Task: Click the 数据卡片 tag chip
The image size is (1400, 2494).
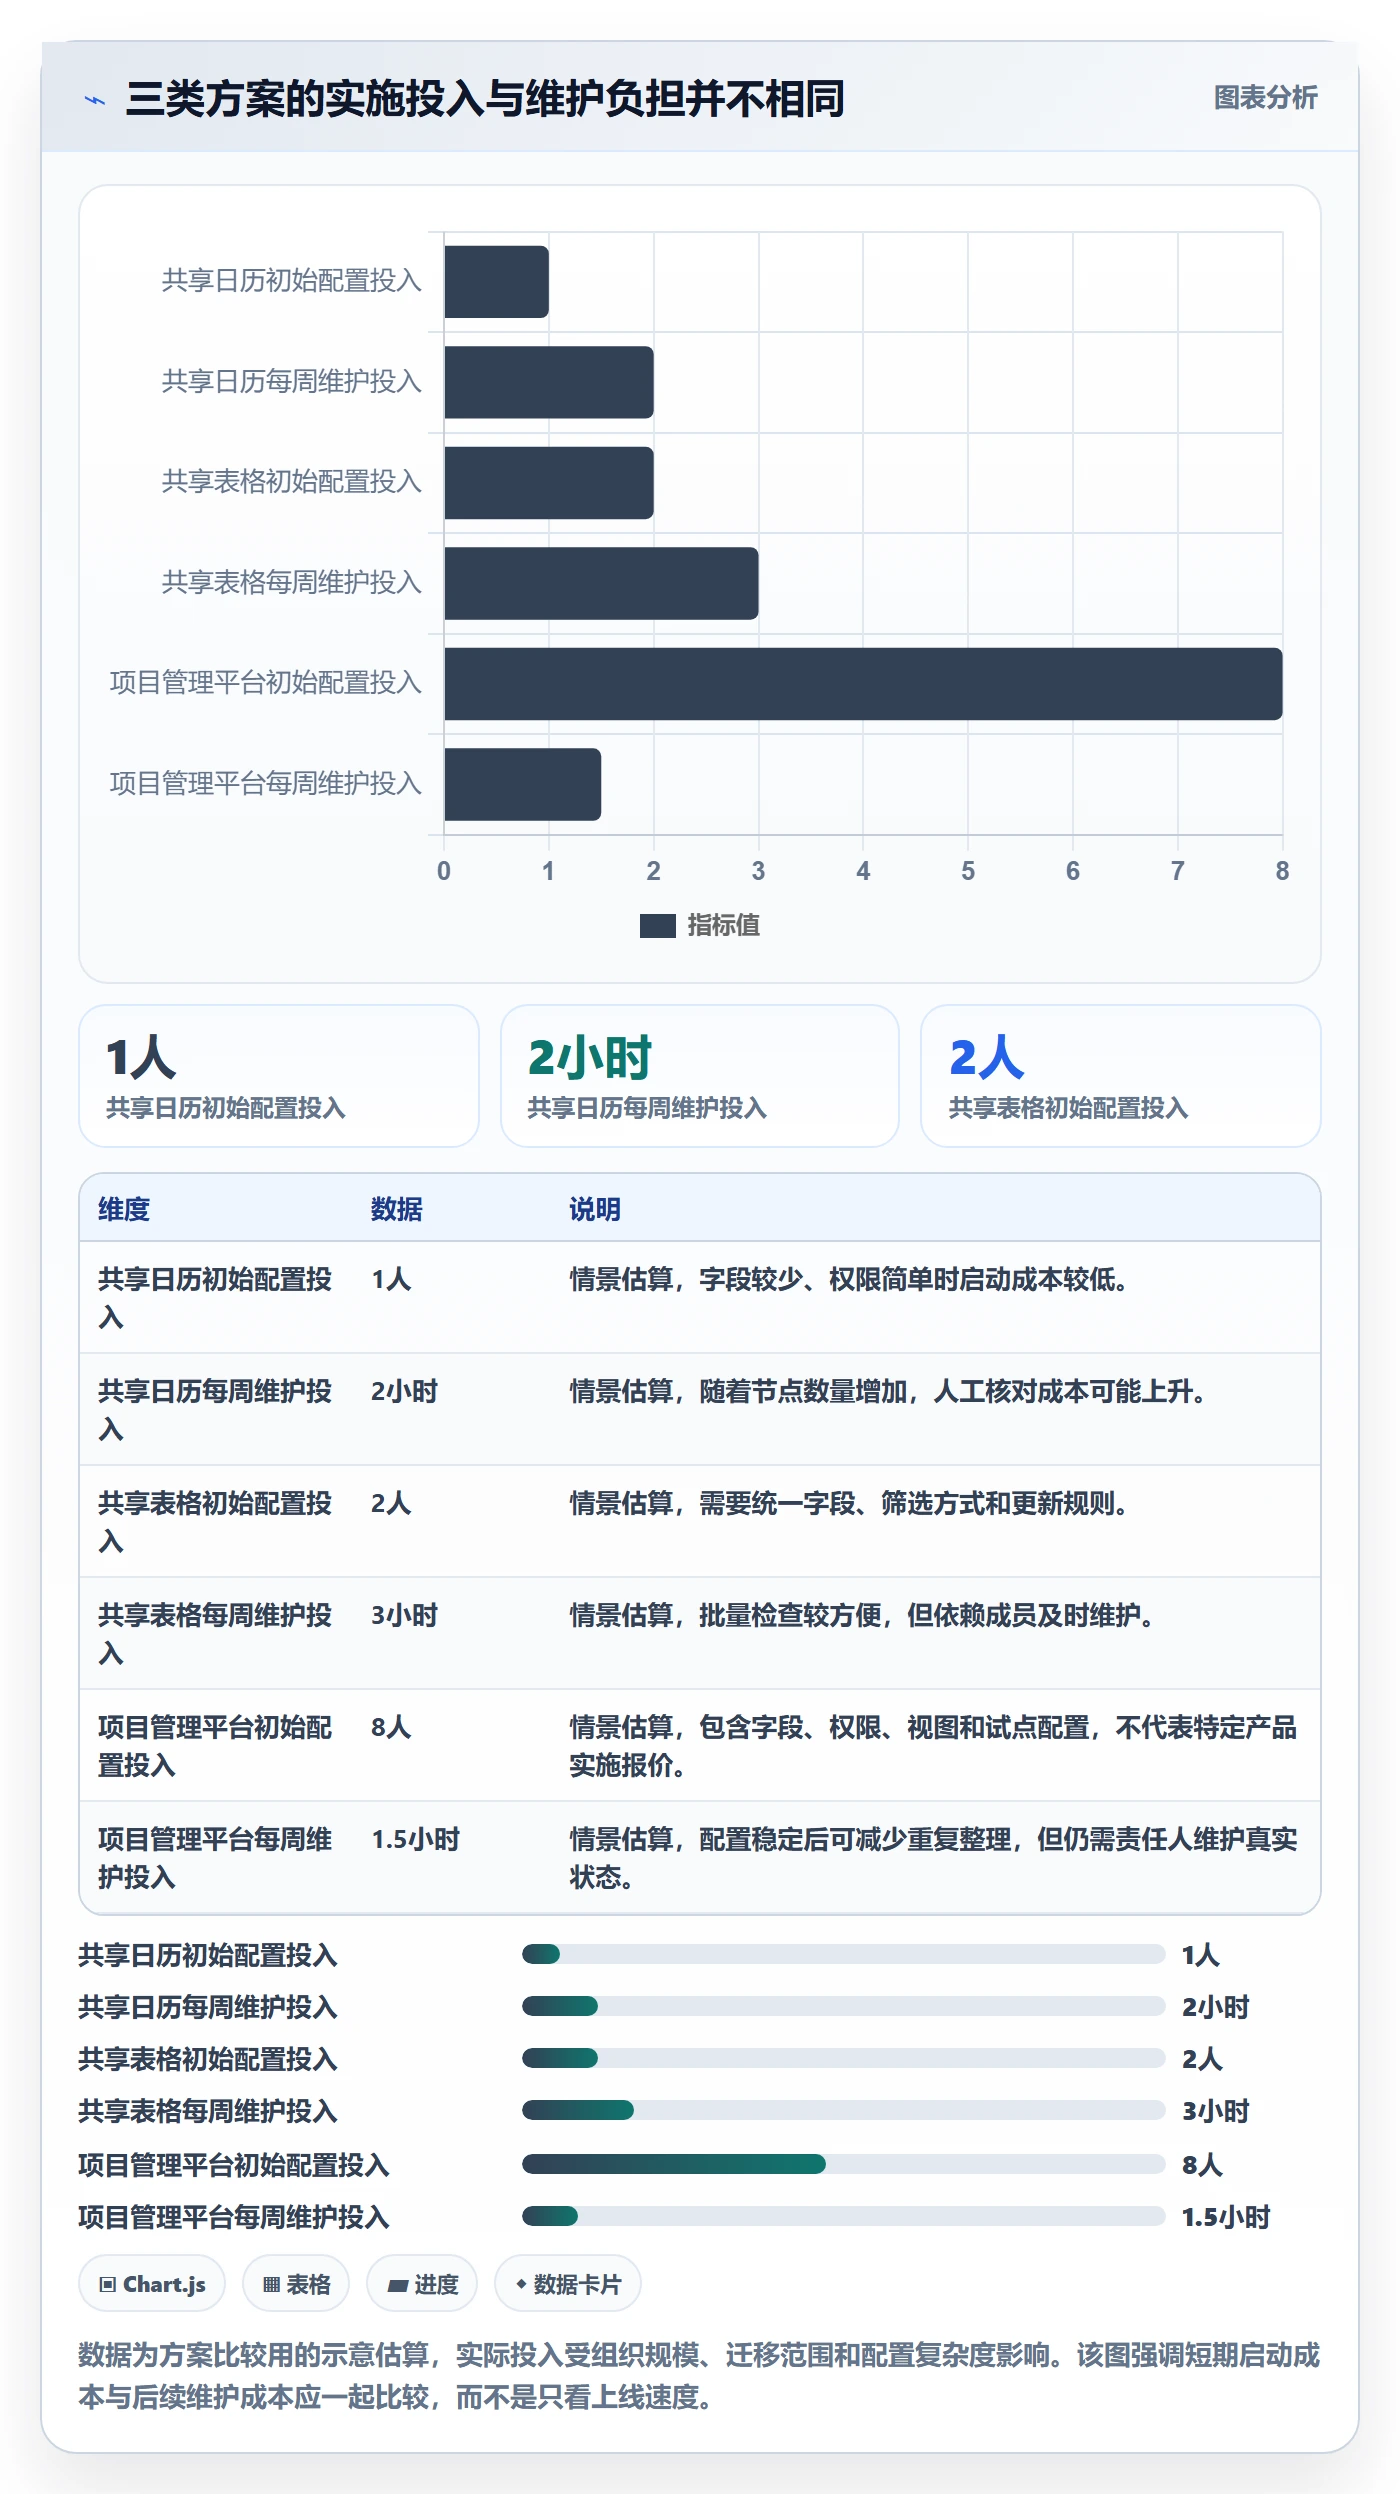Action: pos(568,2284)
